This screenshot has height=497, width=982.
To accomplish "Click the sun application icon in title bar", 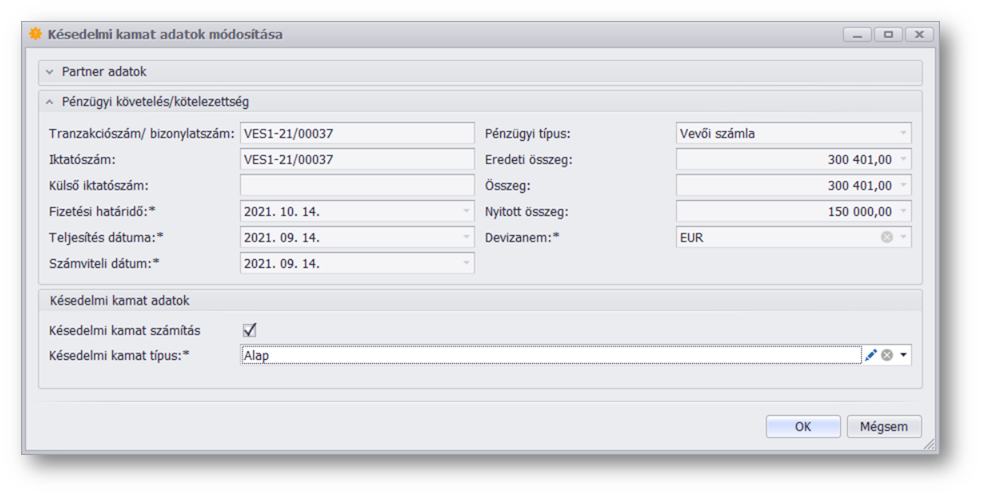I will pyautogui.click(x=36, y=34).
